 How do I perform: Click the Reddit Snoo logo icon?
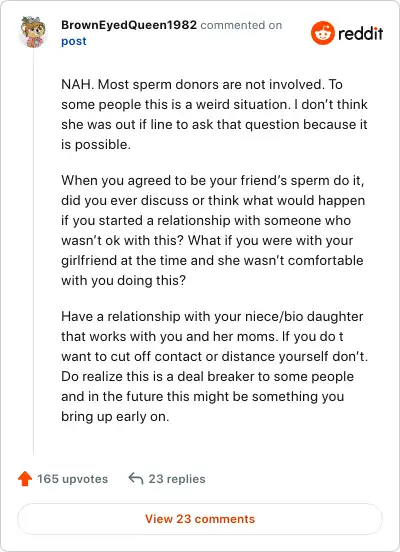(x=323, y=33)
